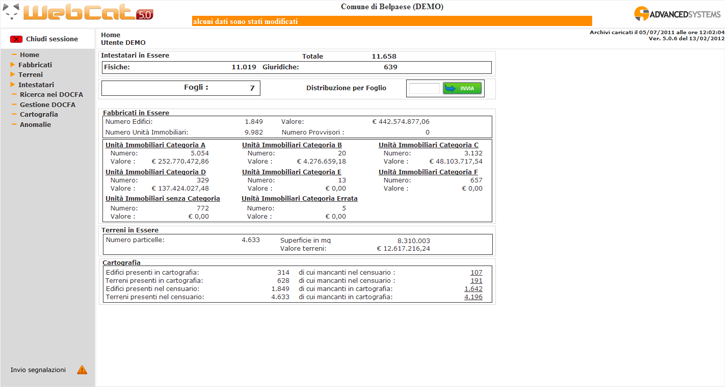Click the Home breadcrumb above Utente DEMO
The height and width of the screenshot is (387, 725).
tap(111, 35)
